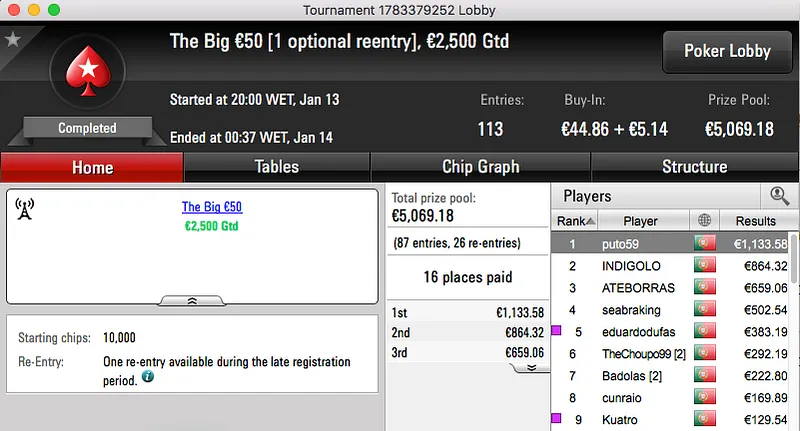800x431 pixels.
Task: Click the broadcast antenna icon
Action: [25, 208]
